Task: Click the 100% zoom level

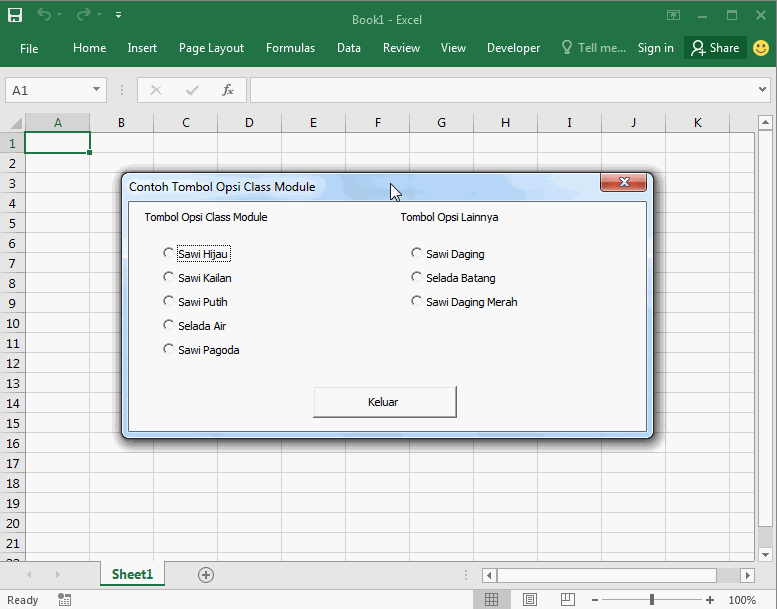Action: pos(742,600)
